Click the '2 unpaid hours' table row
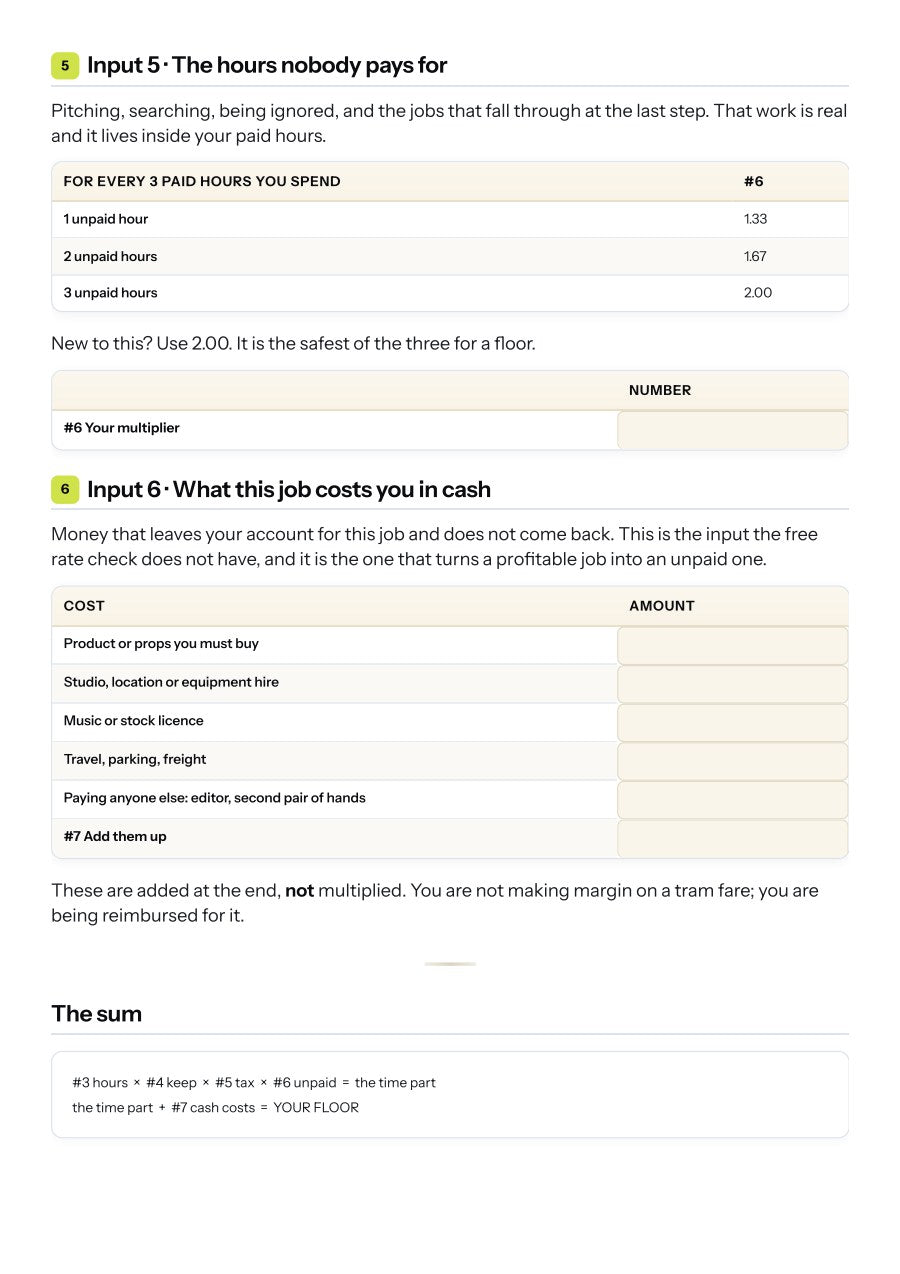 point(450,256)
